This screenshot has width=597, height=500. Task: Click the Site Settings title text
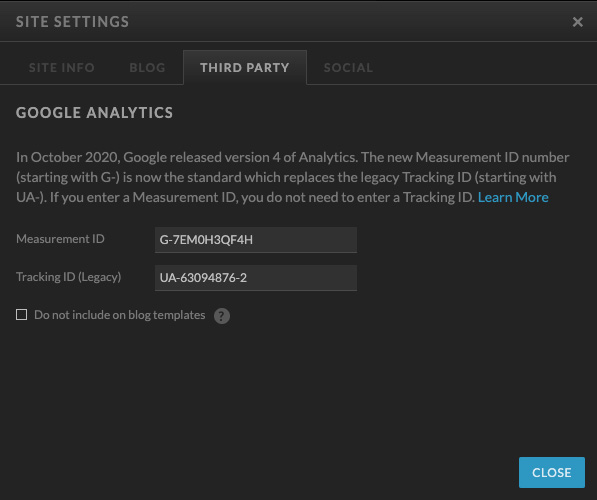(x=72, y=22)
